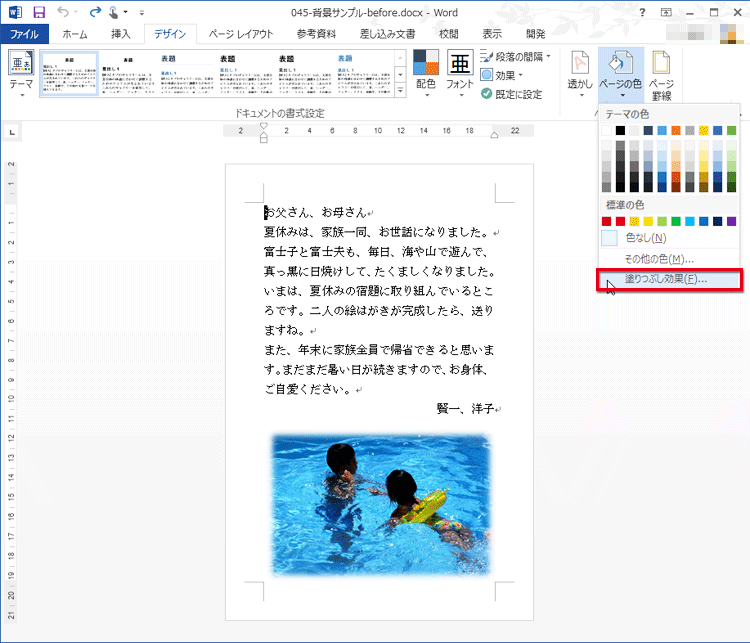
Task: Pick the orange theme color swatch
Action: [x=675, y=131]
